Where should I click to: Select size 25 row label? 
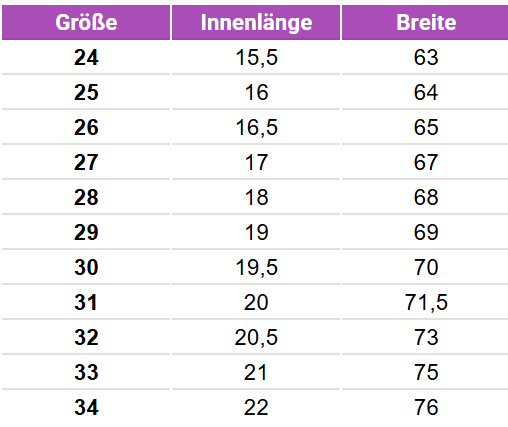pyautogui.click(x=86, y=92)
